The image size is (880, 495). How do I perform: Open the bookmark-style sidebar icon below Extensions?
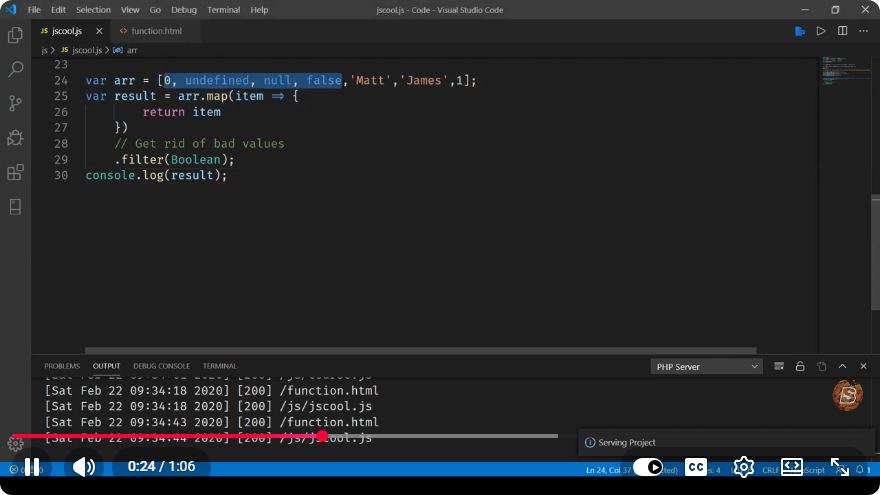coord(15,207)
